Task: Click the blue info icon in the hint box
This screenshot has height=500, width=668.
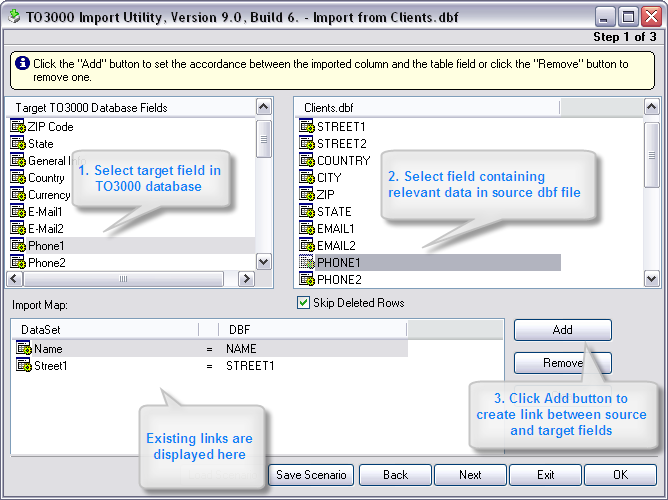Action: click(22, 63)
